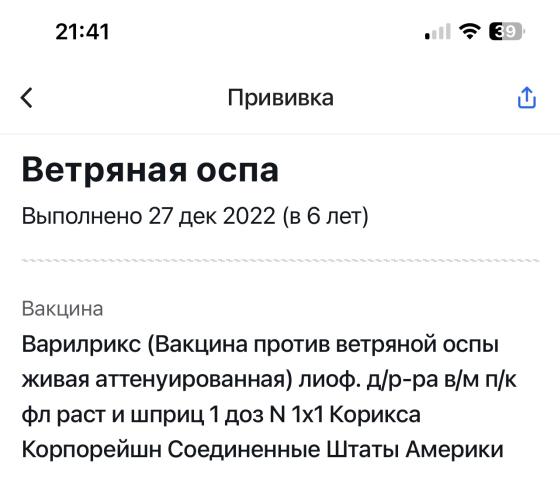Image resolution: width=560 pixels, height=500 pixels.
Task: Tap the Варилрикс vaccine name text
Action: [81, 345]
